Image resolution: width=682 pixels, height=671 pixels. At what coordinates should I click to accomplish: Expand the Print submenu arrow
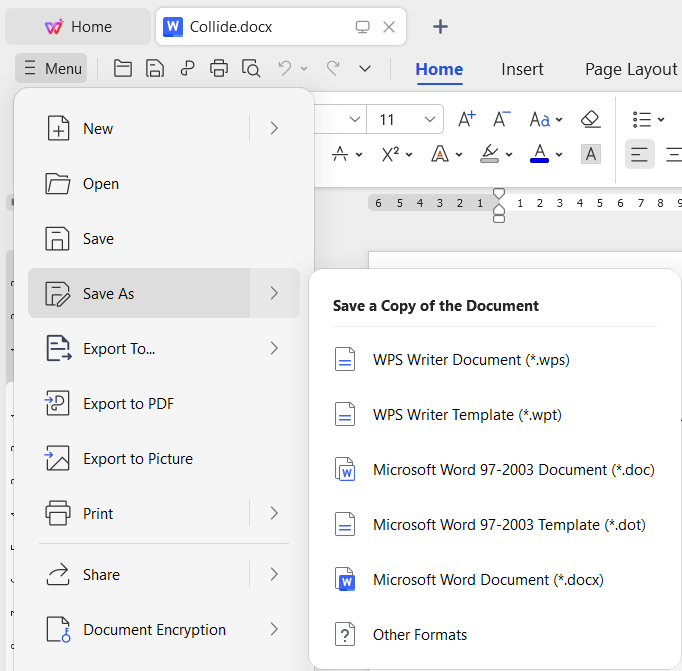[x=274, y=513]
